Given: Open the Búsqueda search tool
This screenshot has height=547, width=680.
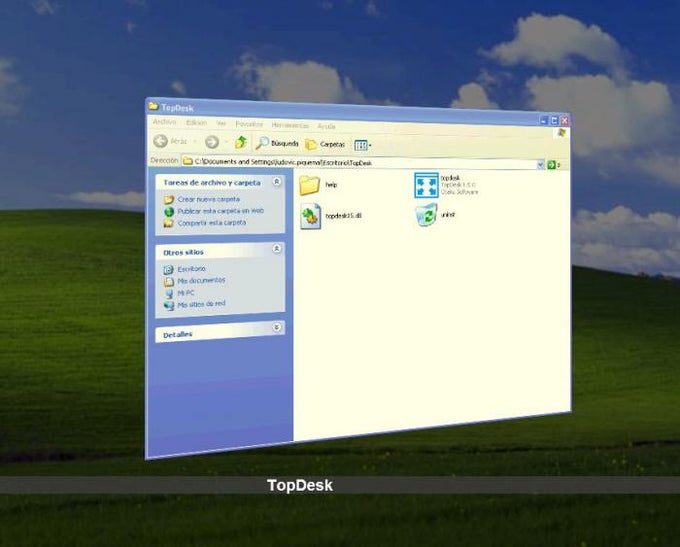Looking at the screenshot, I should coord(277,143).
